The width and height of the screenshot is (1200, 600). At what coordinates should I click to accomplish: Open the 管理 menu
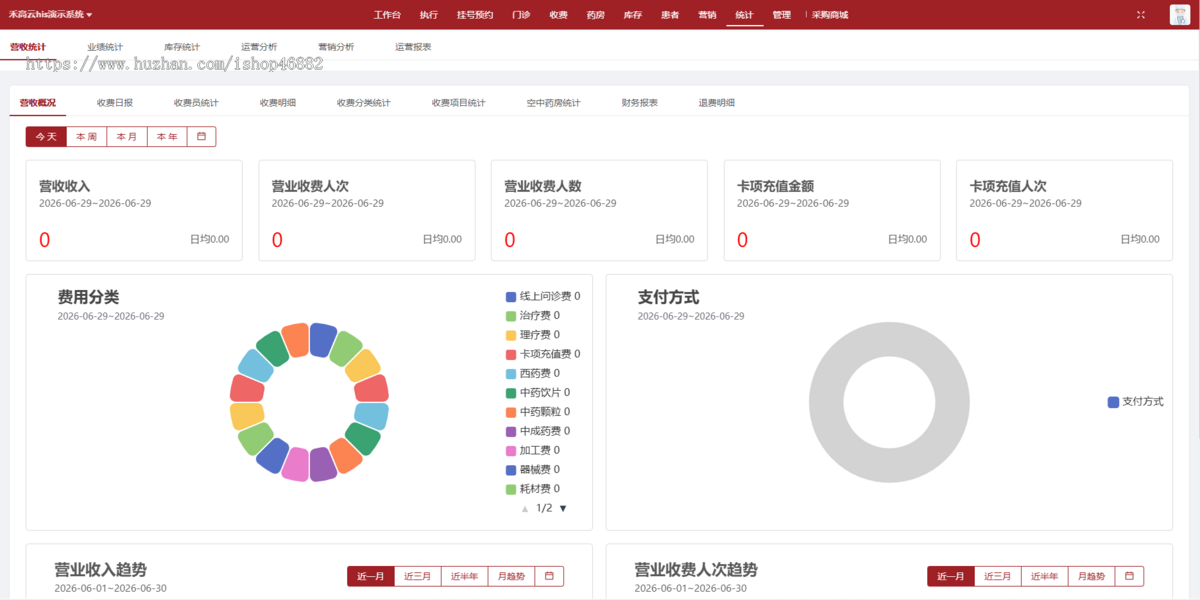tap(781, 15)
